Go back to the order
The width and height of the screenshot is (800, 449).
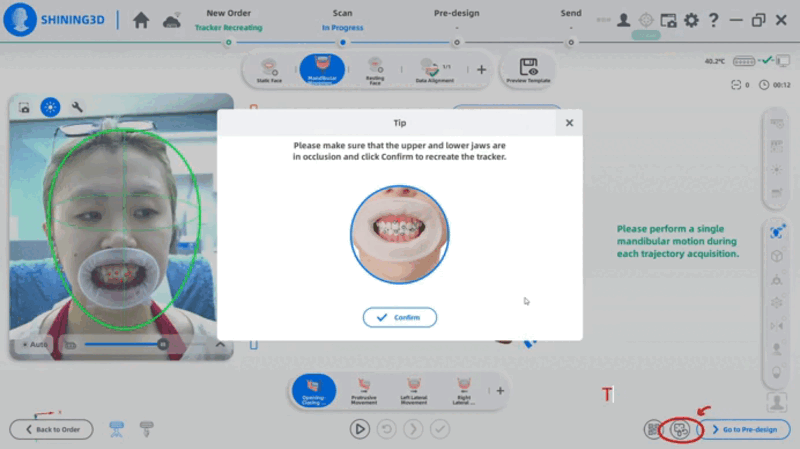52,430
